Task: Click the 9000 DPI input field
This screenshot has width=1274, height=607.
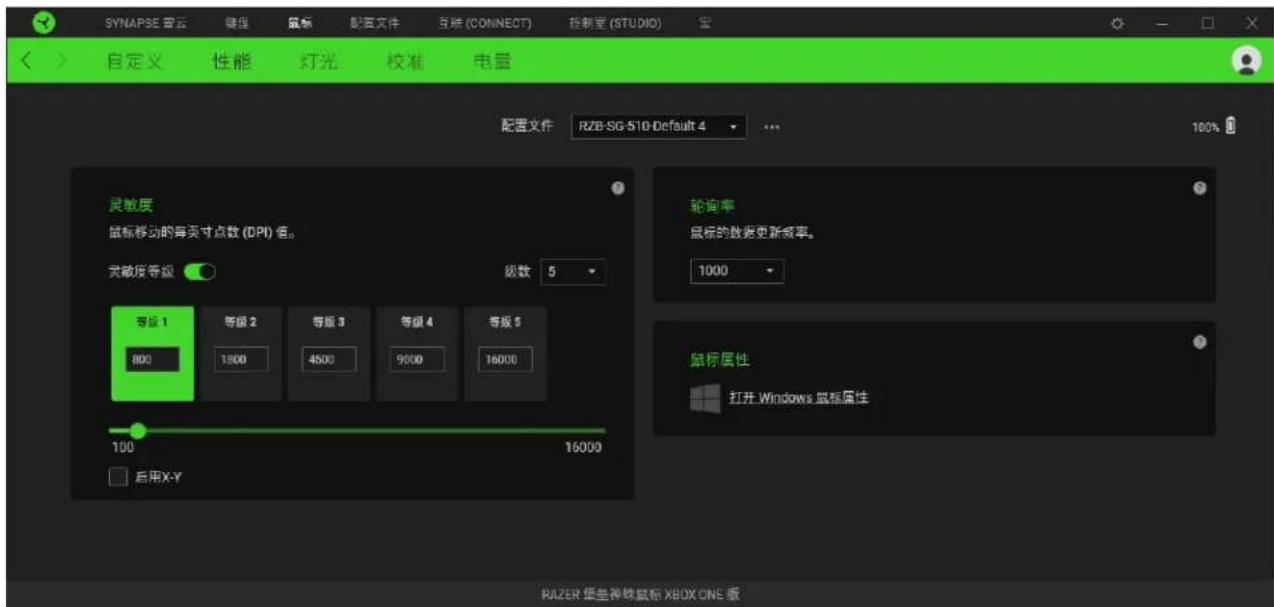Action: [416, 360]
